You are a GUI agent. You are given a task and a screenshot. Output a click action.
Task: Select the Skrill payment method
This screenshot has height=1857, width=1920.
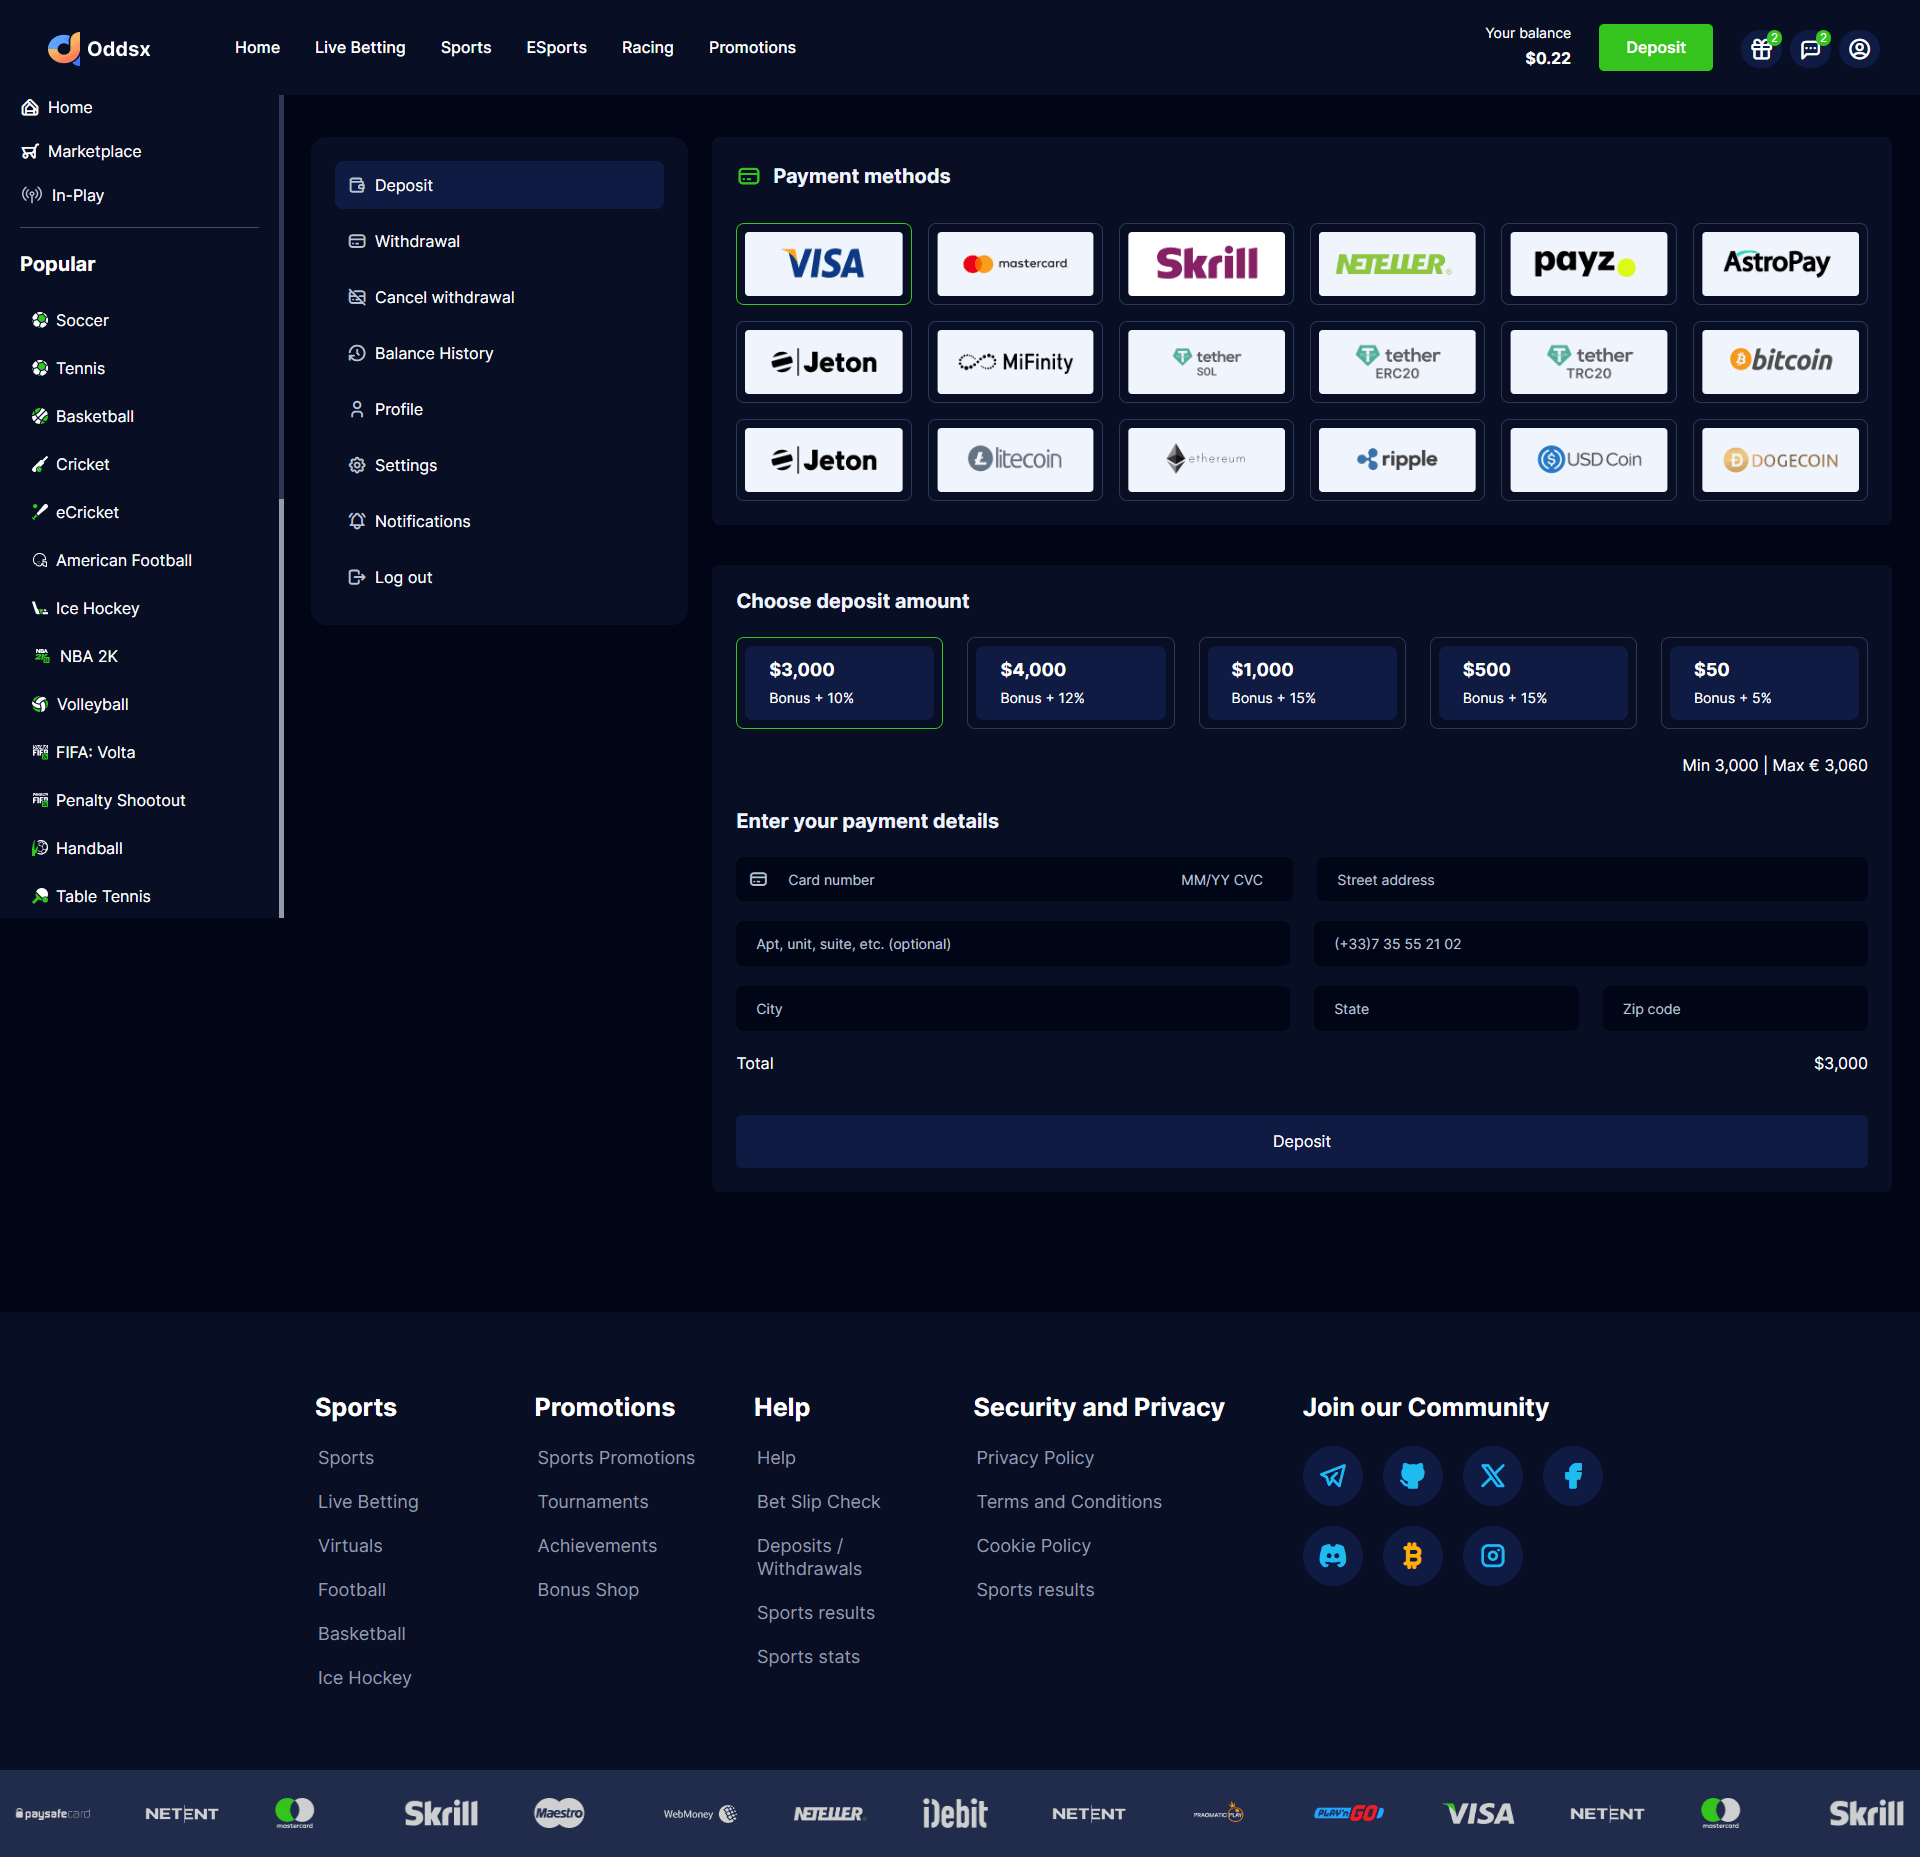(1205, 264)
